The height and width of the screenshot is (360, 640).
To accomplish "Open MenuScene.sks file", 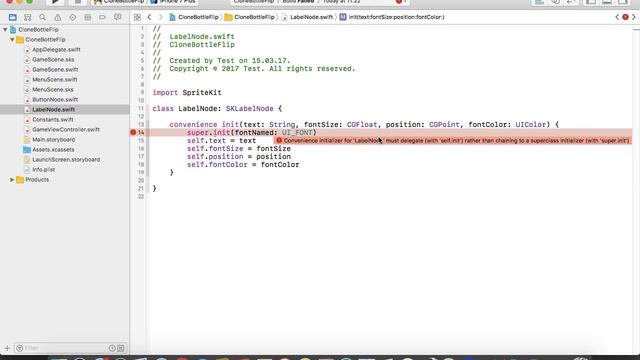I will point(53,89).
